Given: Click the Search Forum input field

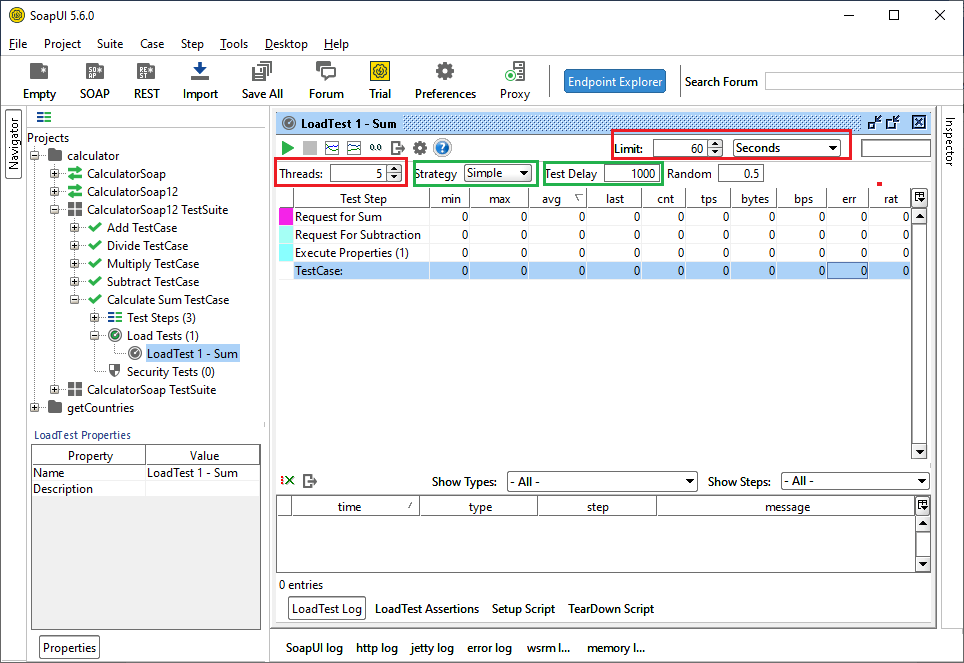Looking at the screenshot, I should point(864,81).
